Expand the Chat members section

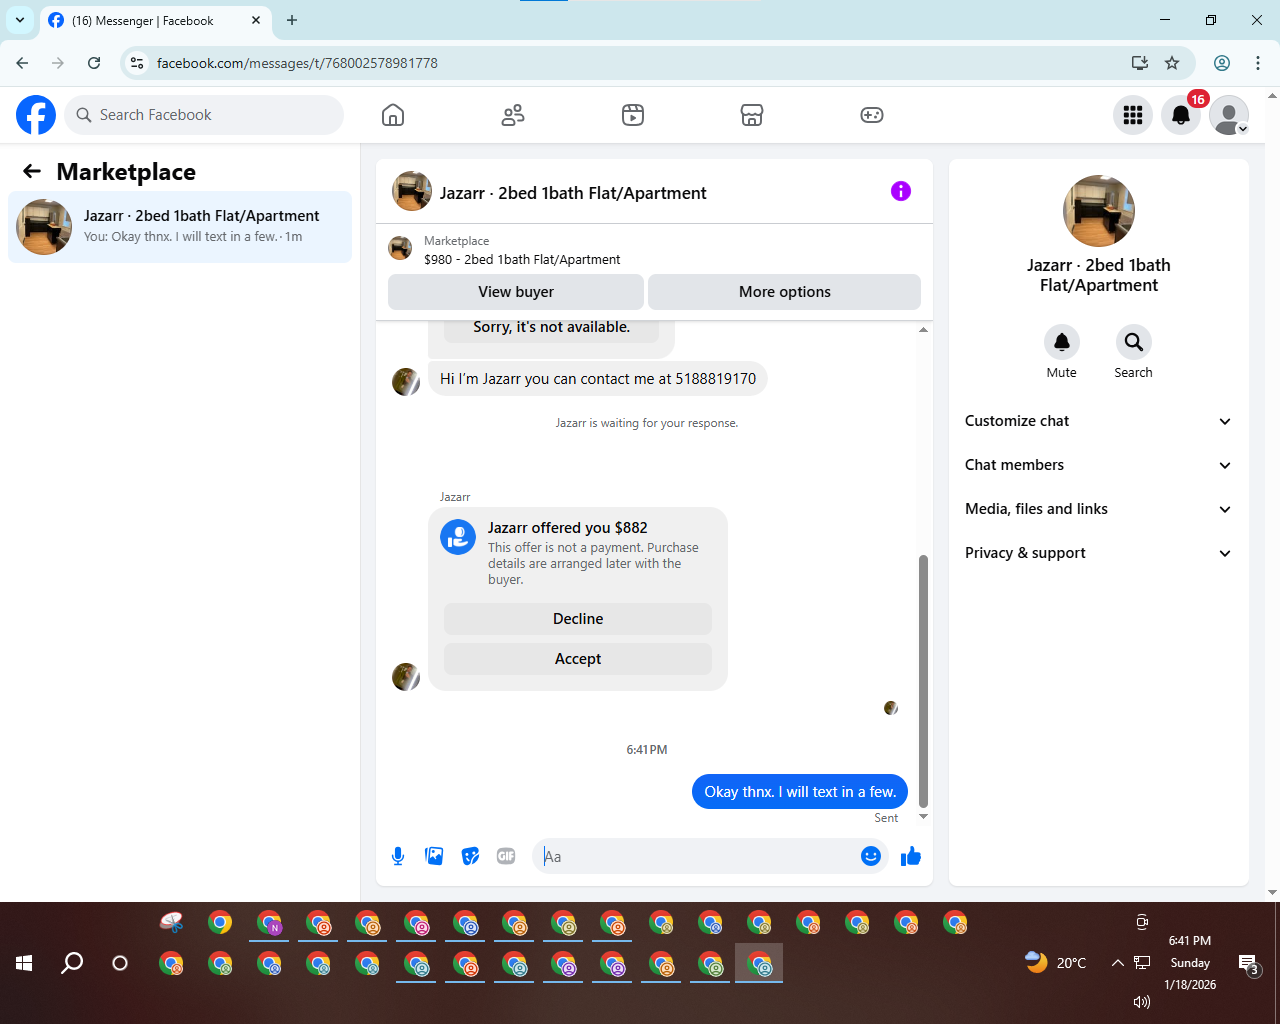pos(1099,465)
